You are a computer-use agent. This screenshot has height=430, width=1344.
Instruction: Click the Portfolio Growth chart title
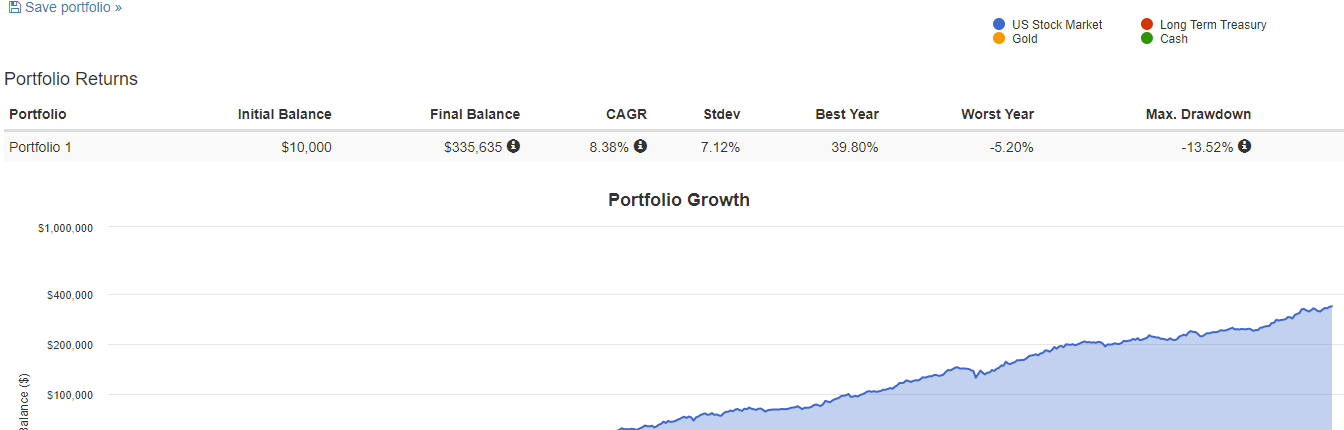(679, 200)
